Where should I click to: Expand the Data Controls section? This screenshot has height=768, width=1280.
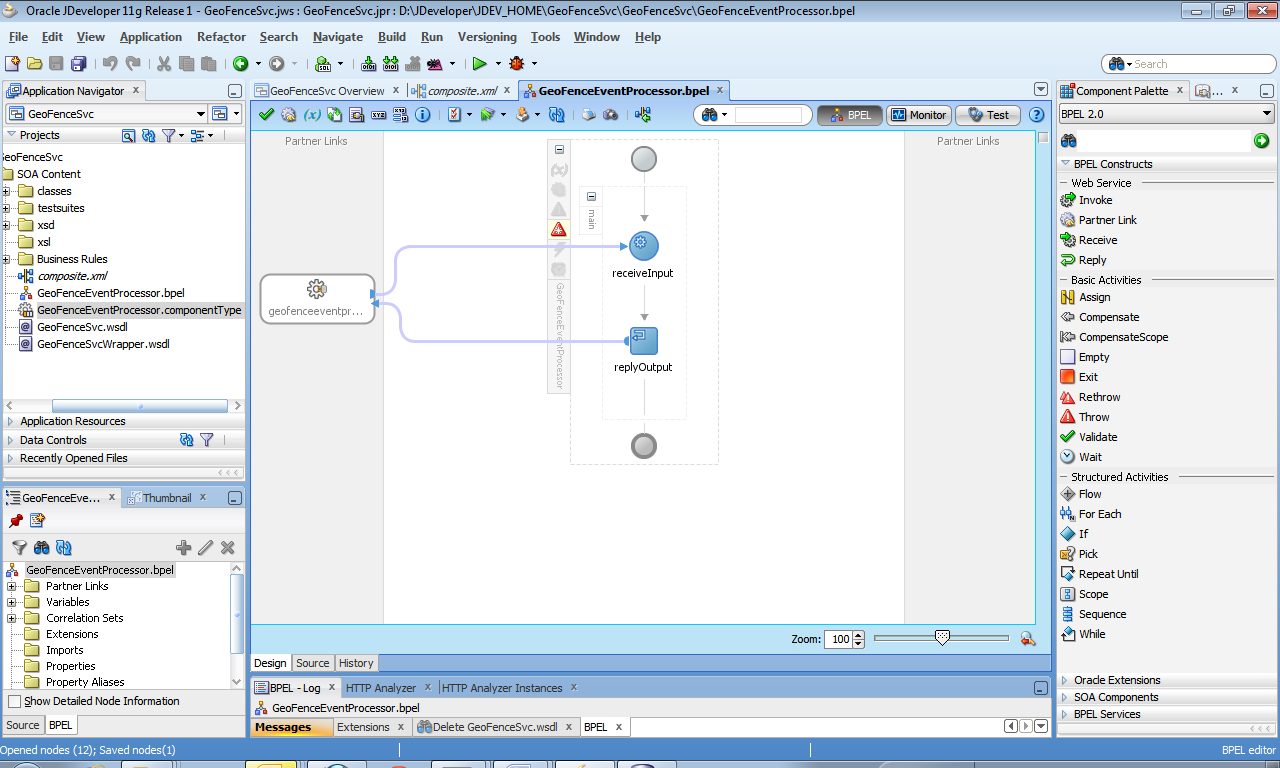(11, 440)
